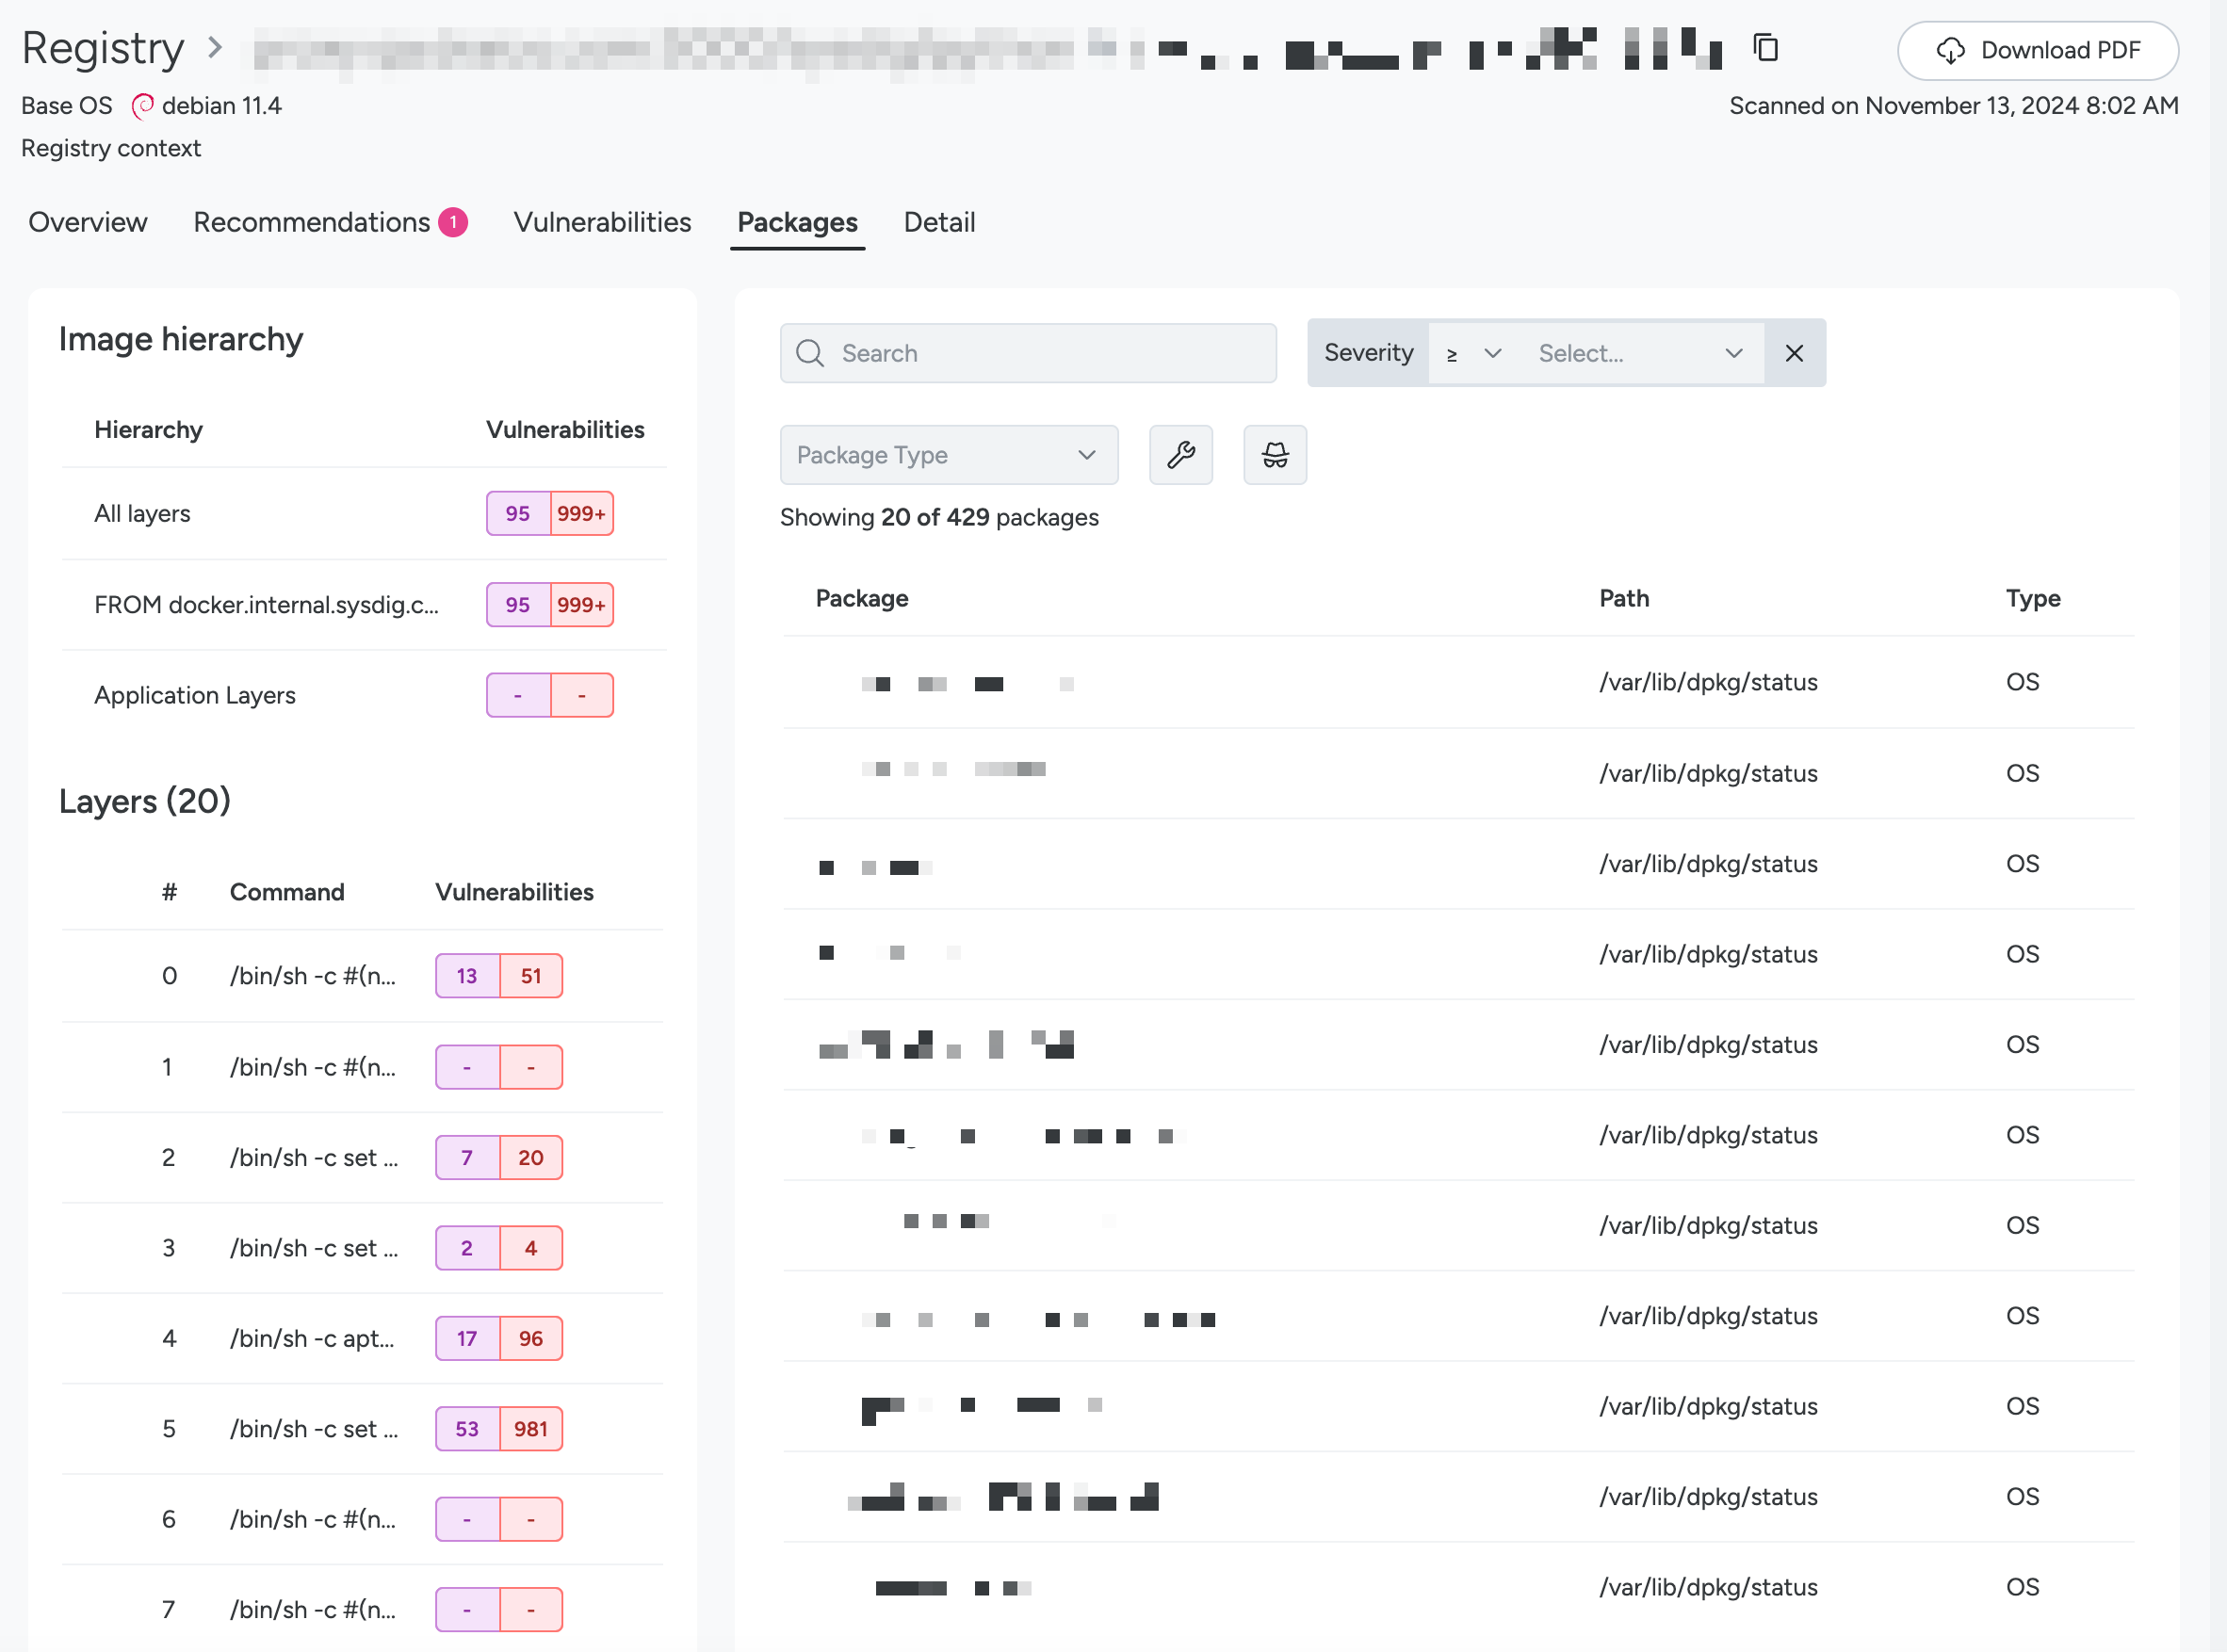
Task: Toggle the exploitable hacker icon filter
Action: tap(1275, 455)
